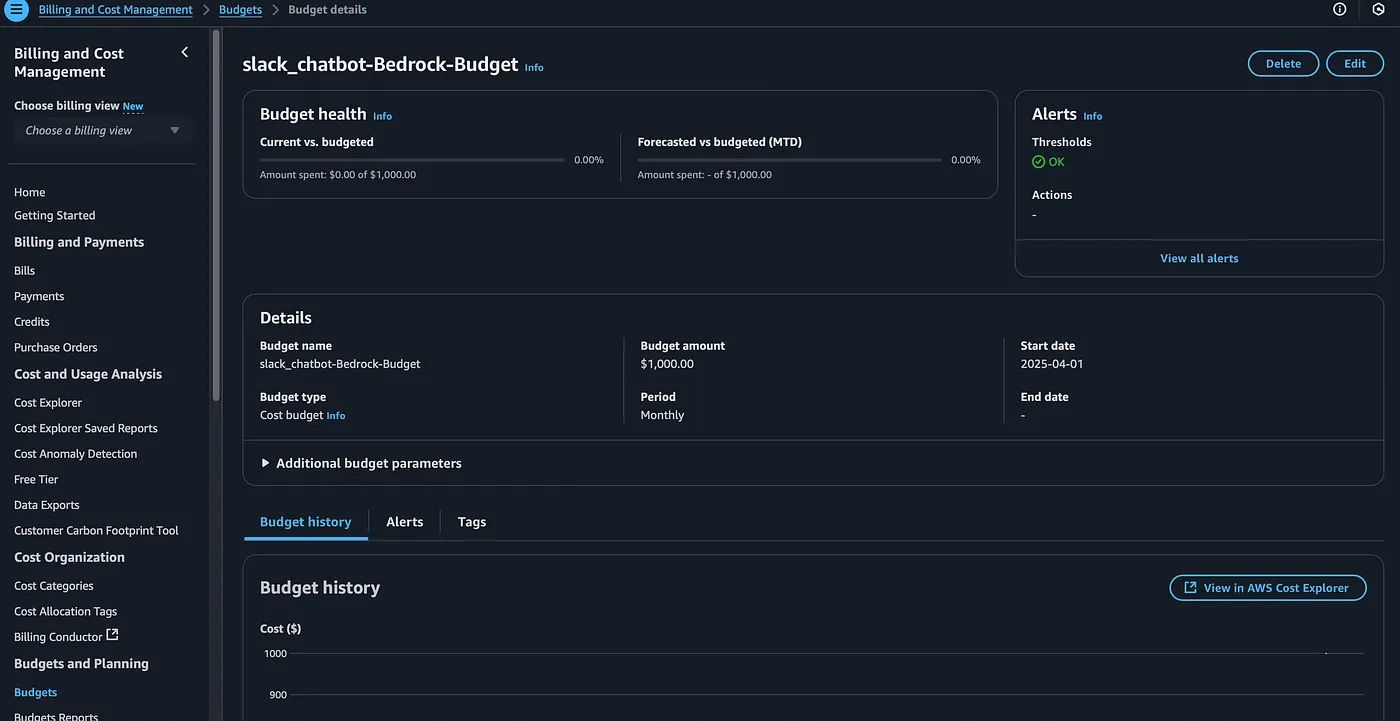
Task: Click the Edit button
Action: pyautogui.click(x=1355, y=63)
